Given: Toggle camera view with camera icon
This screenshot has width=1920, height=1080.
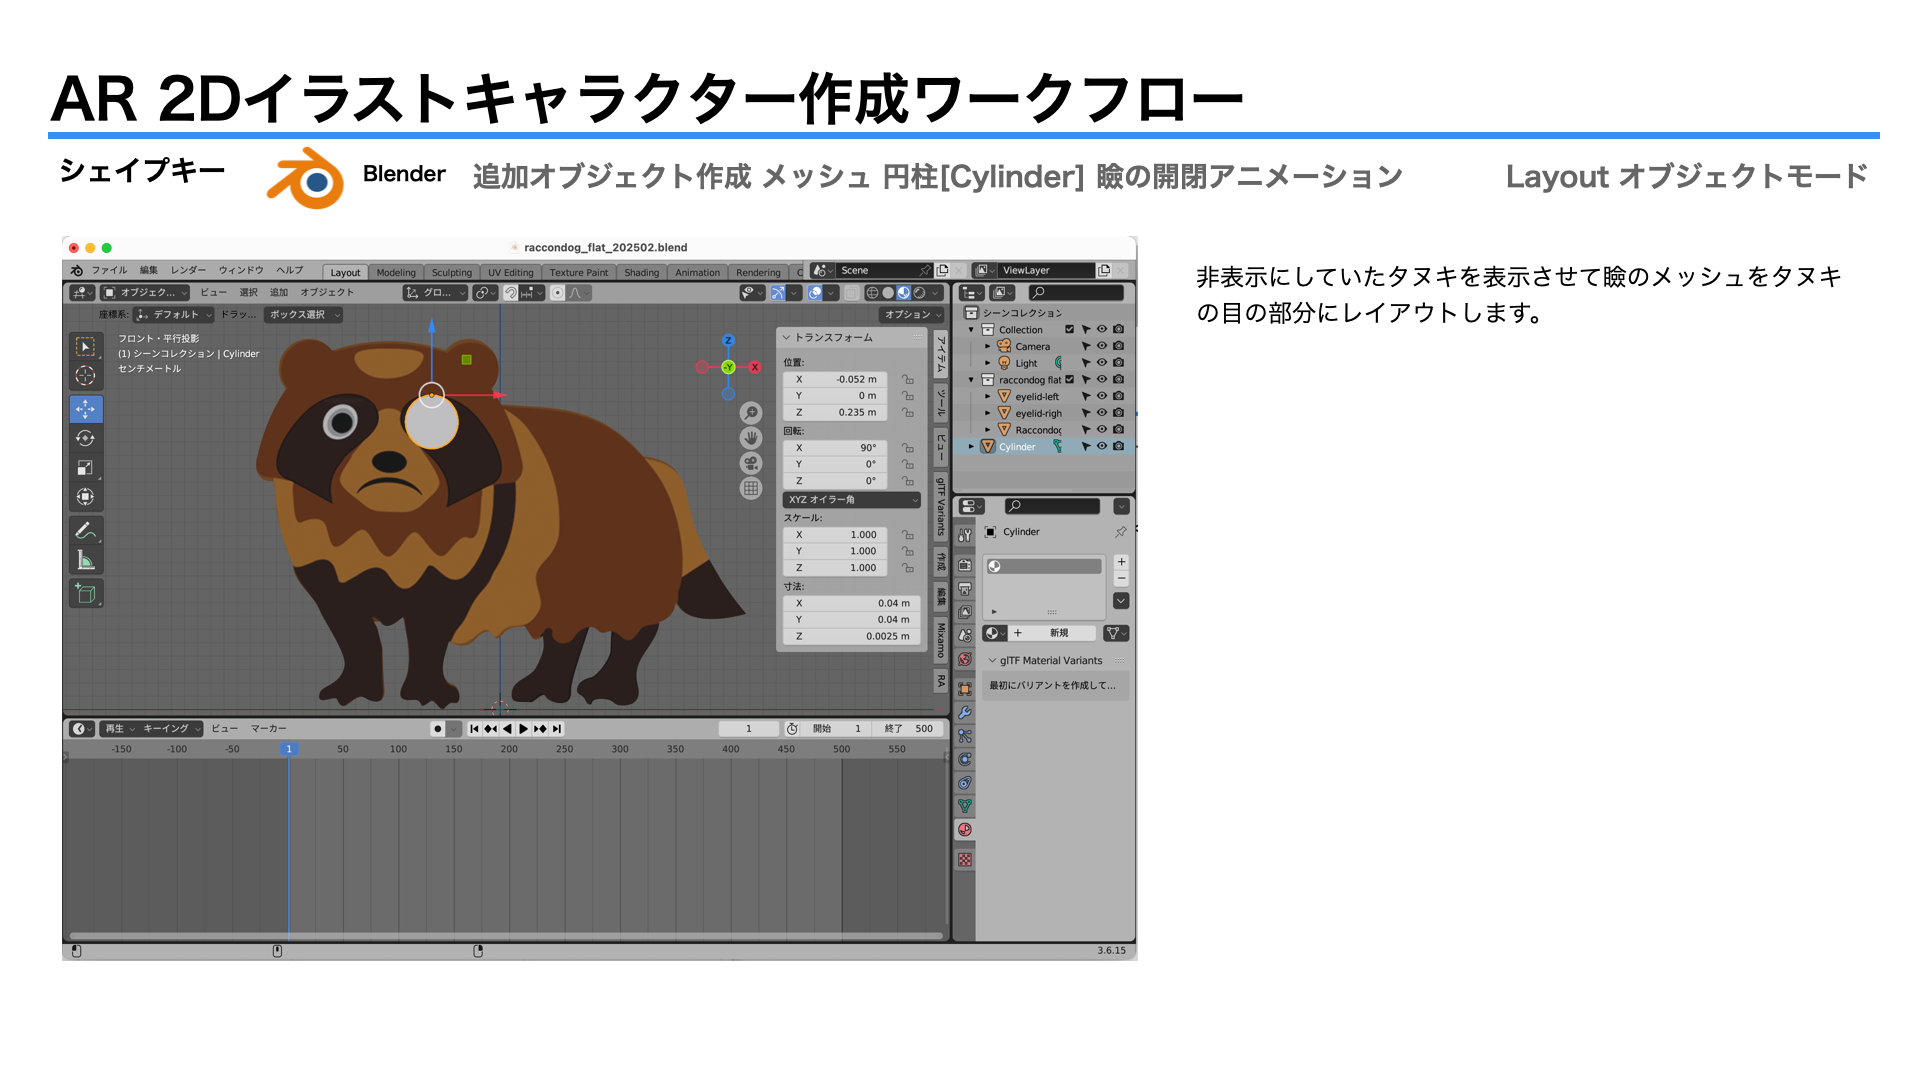Looking at the screenshot, I should tap(751, 463).
